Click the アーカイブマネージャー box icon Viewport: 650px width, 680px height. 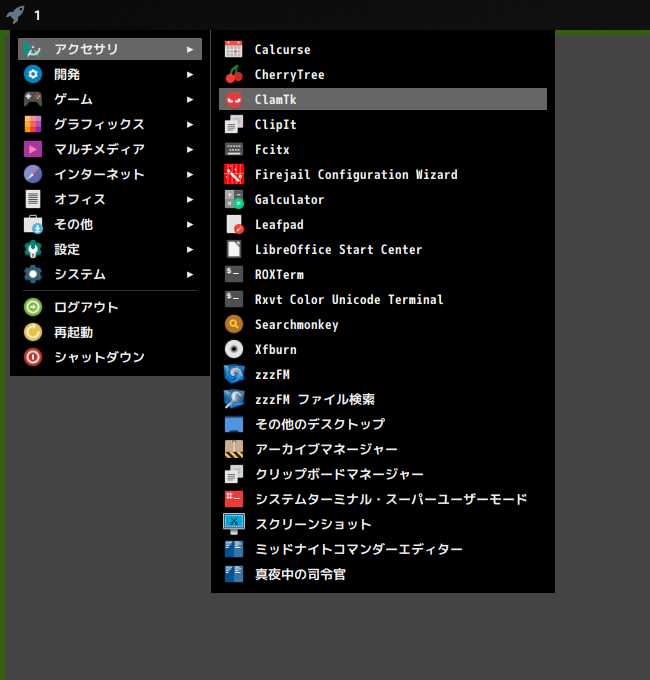click(x=234, y=449)
